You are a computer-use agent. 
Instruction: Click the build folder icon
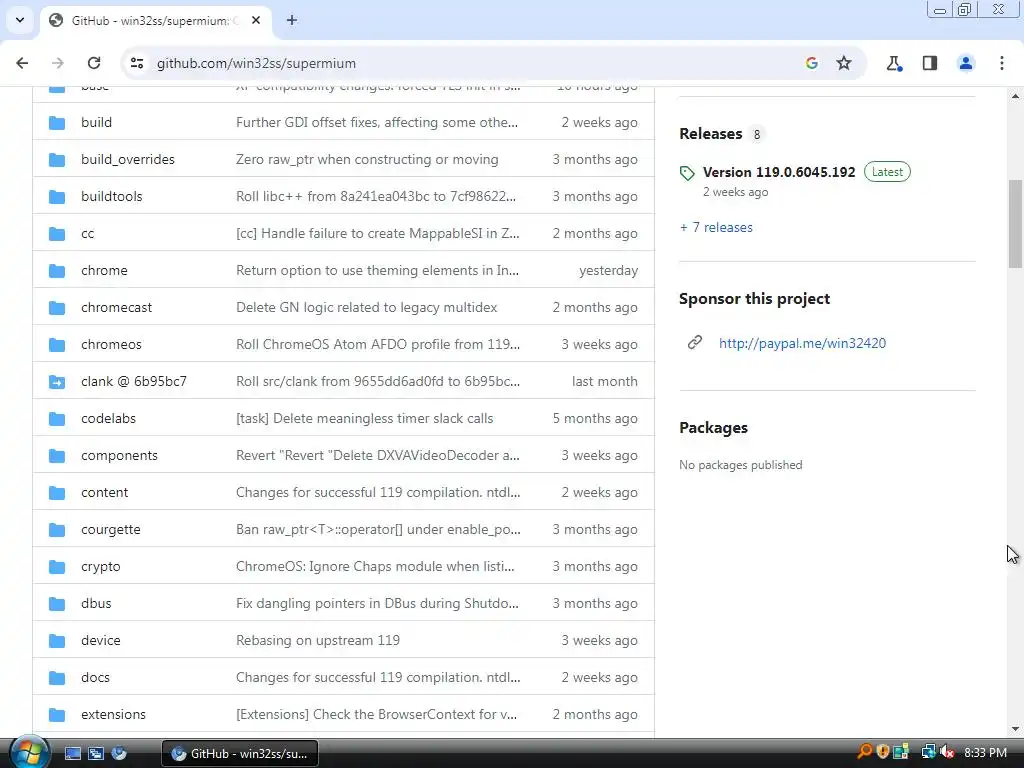coord(57,123)
